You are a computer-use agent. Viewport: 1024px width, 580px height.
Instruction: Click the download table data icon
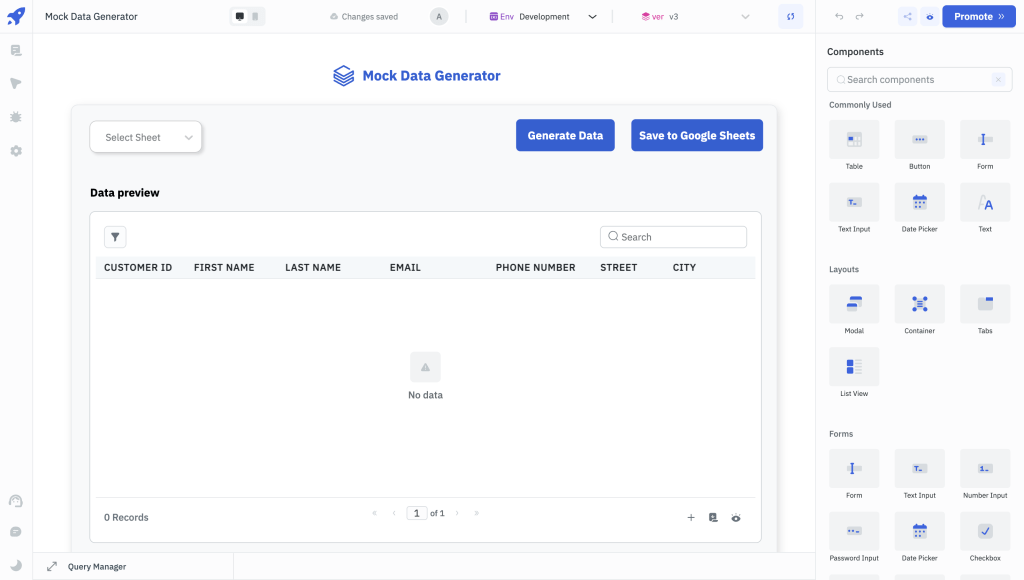pos(713,518)
